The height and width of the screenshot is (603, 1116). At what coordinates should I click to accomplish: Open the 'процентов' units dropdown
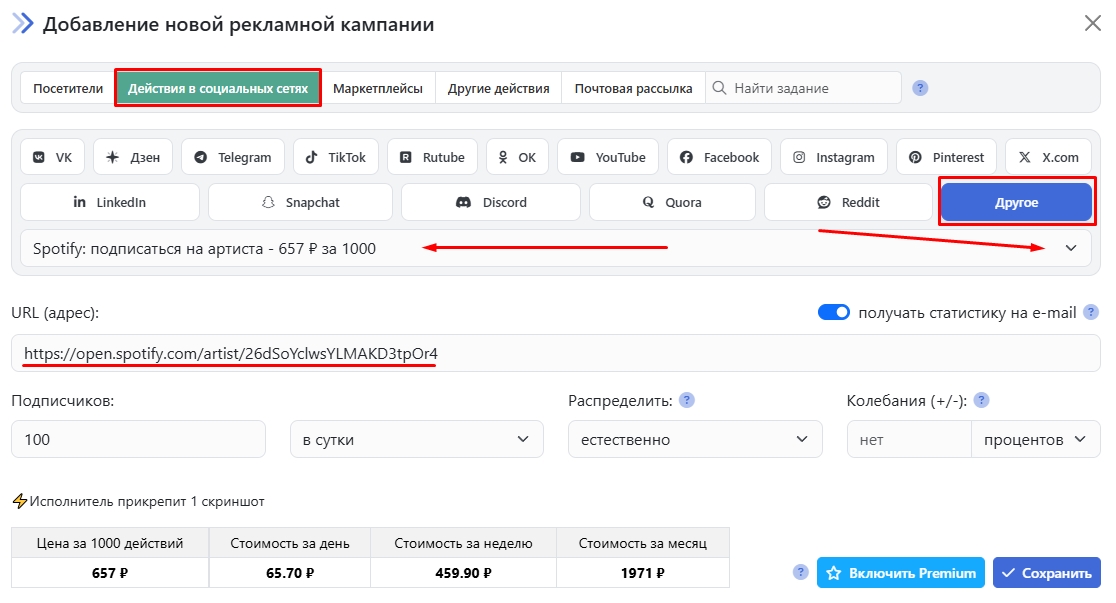click(x=1035, y=439)
